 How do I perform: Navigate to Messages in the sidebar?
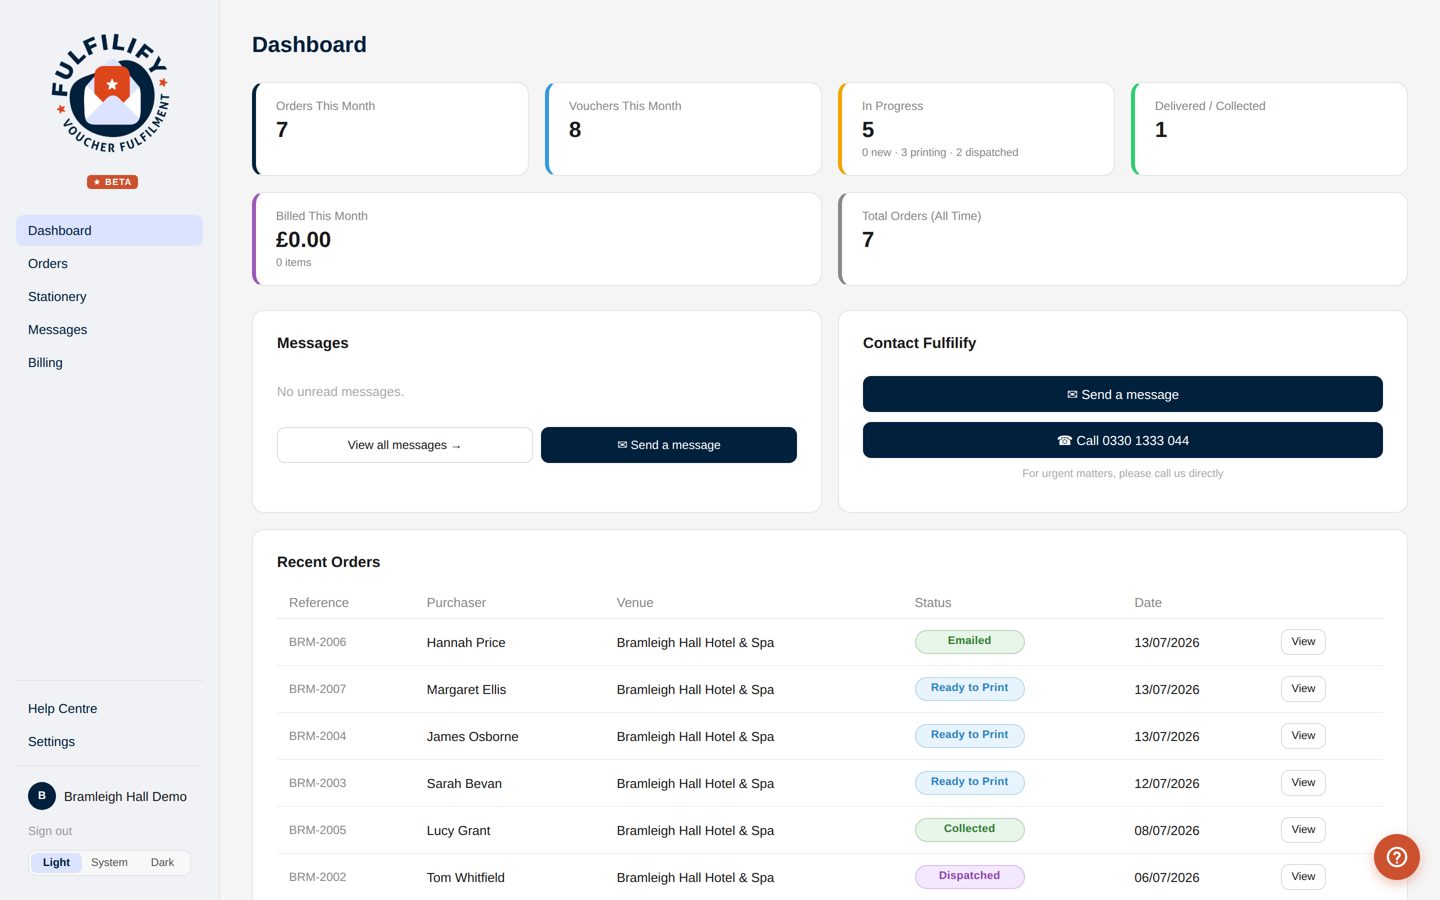coord(109,329)
